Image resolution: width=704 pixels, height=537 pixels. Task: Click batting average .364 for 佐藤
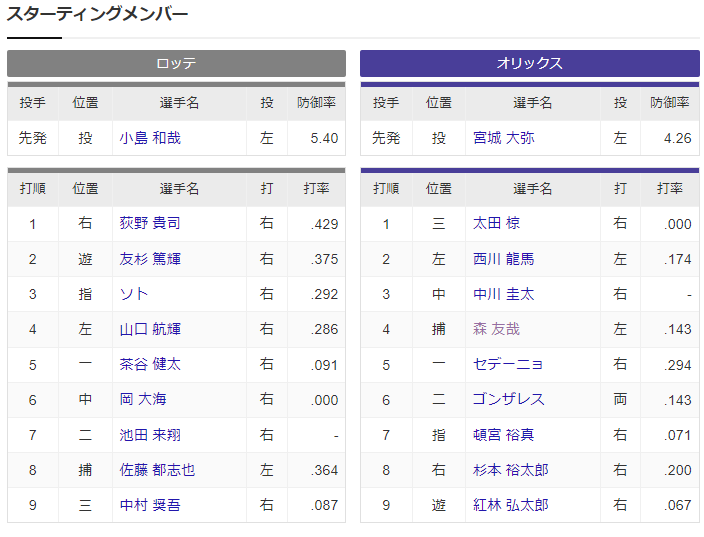click(324, 471)
